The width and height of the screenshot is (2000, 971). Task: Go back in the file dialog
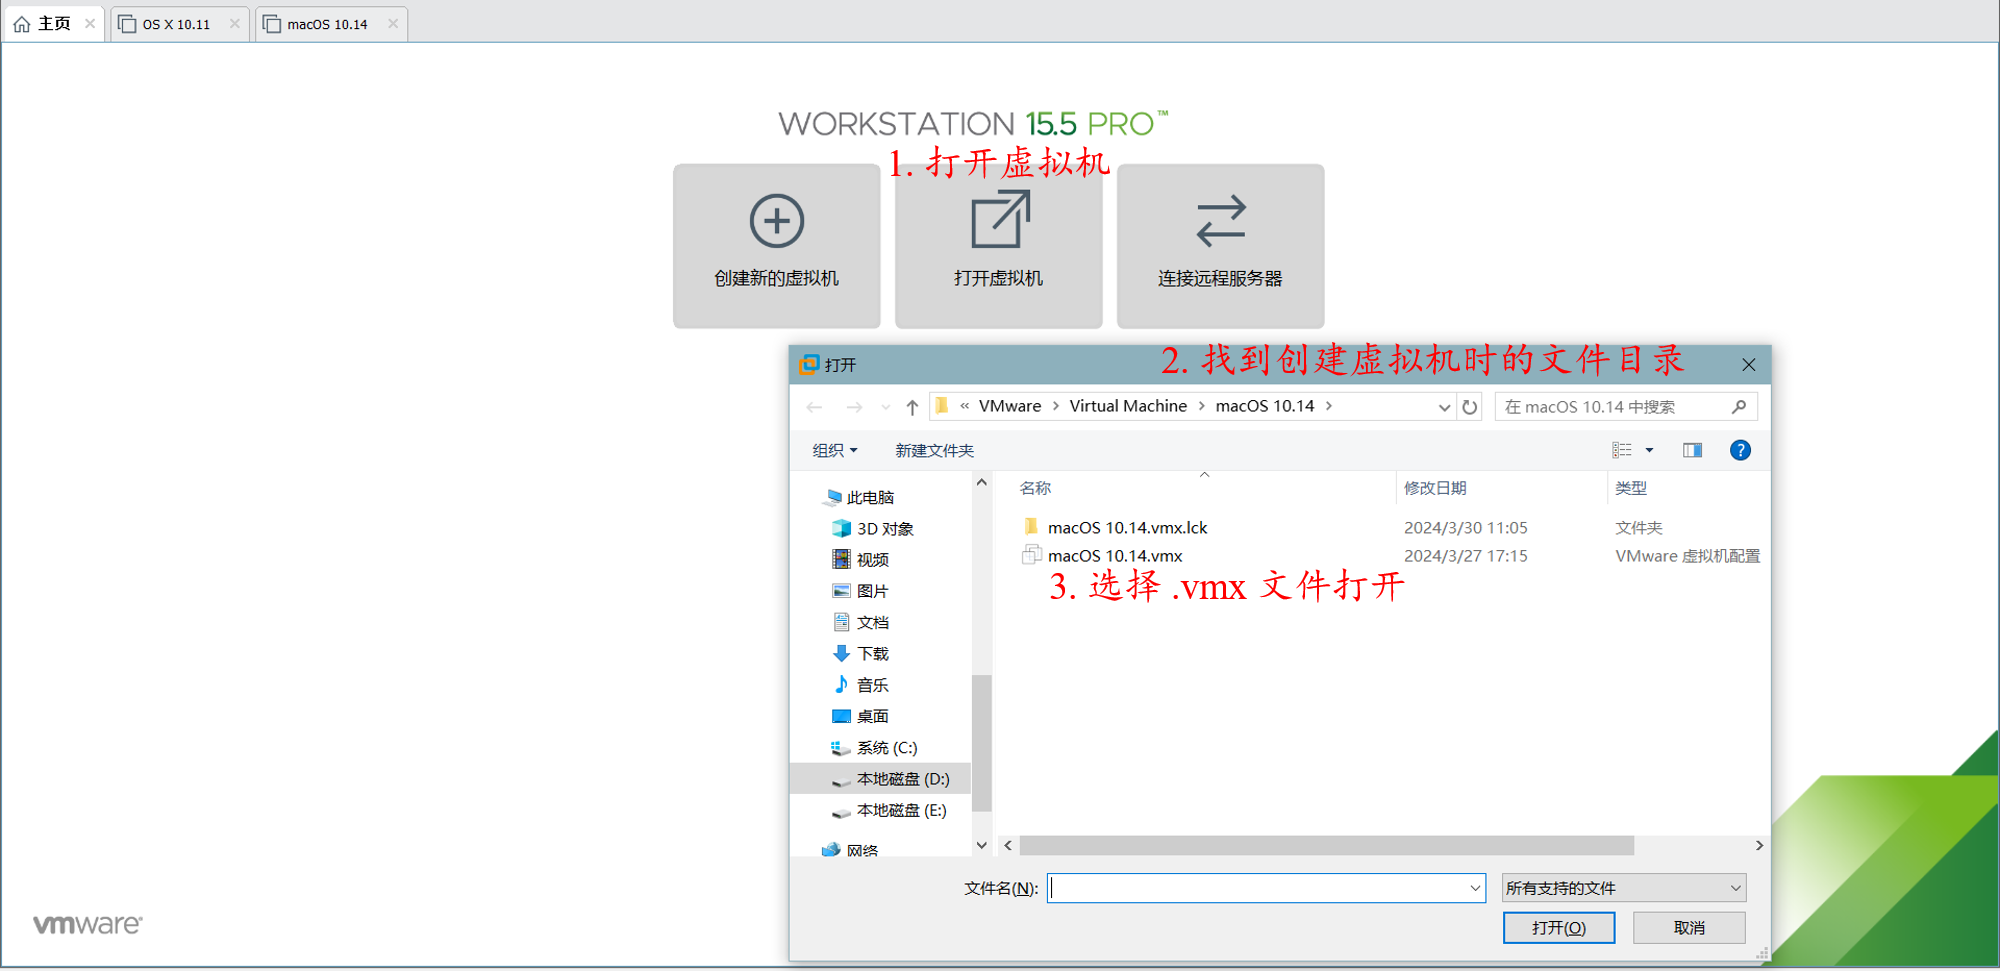point(814,407)
